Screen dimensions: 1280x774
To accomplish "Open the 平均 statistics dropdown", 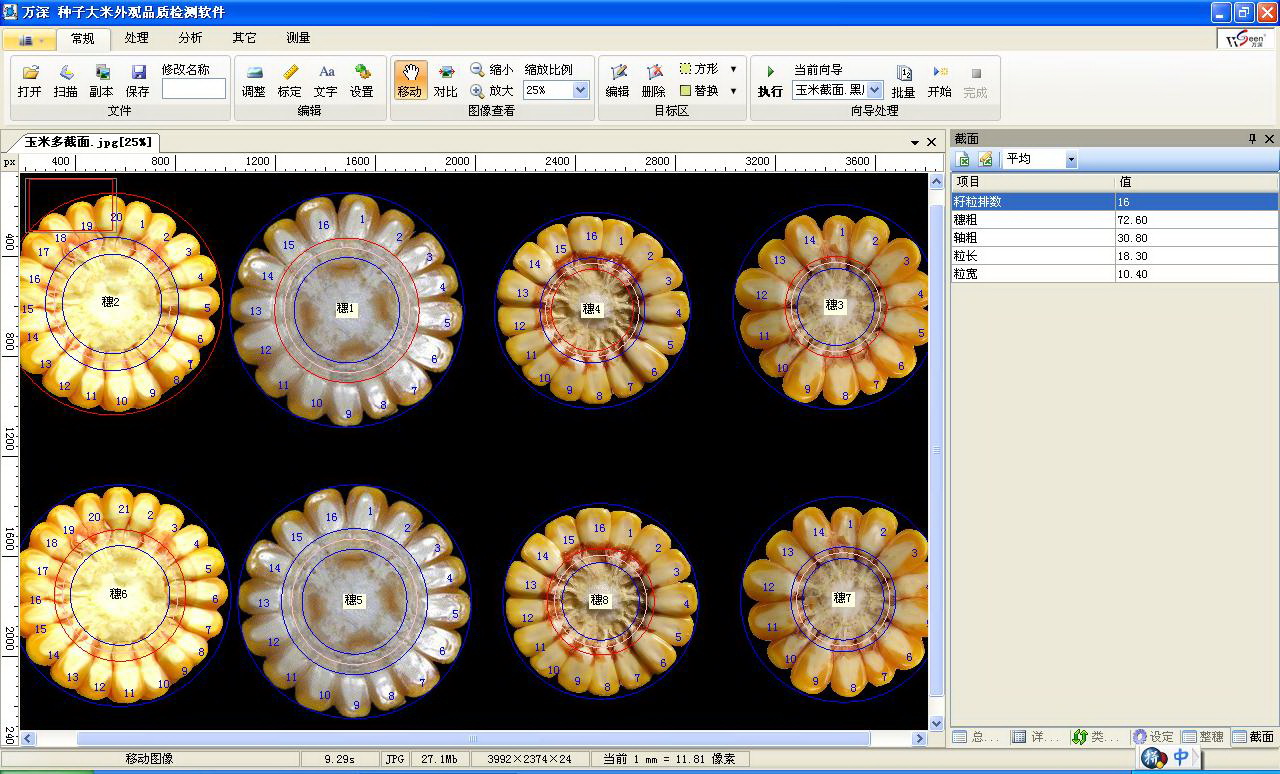I will [x=1071, y=160].
